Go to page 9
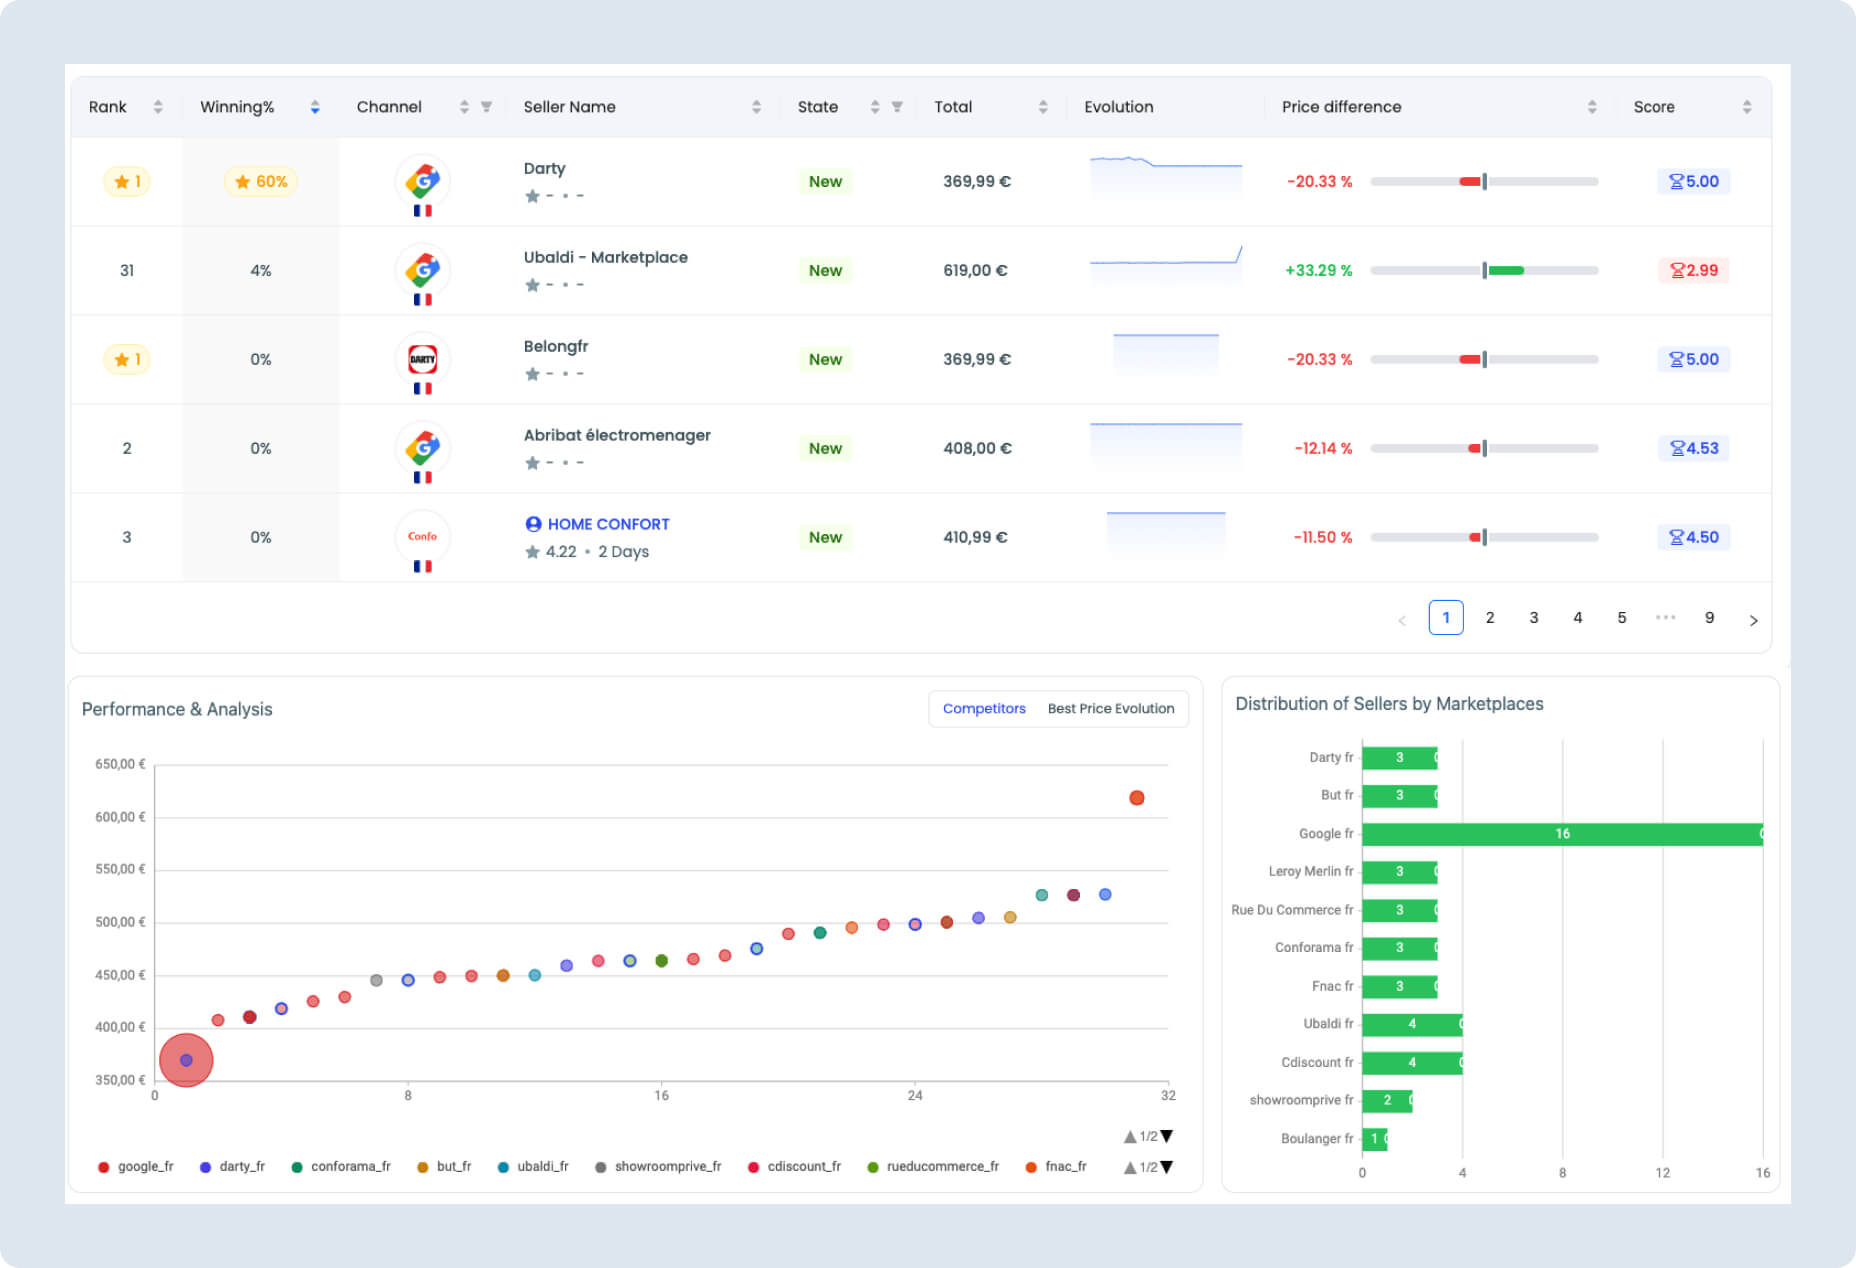The width and height of the screenshot is (1856, 1268). (1710, 618)
